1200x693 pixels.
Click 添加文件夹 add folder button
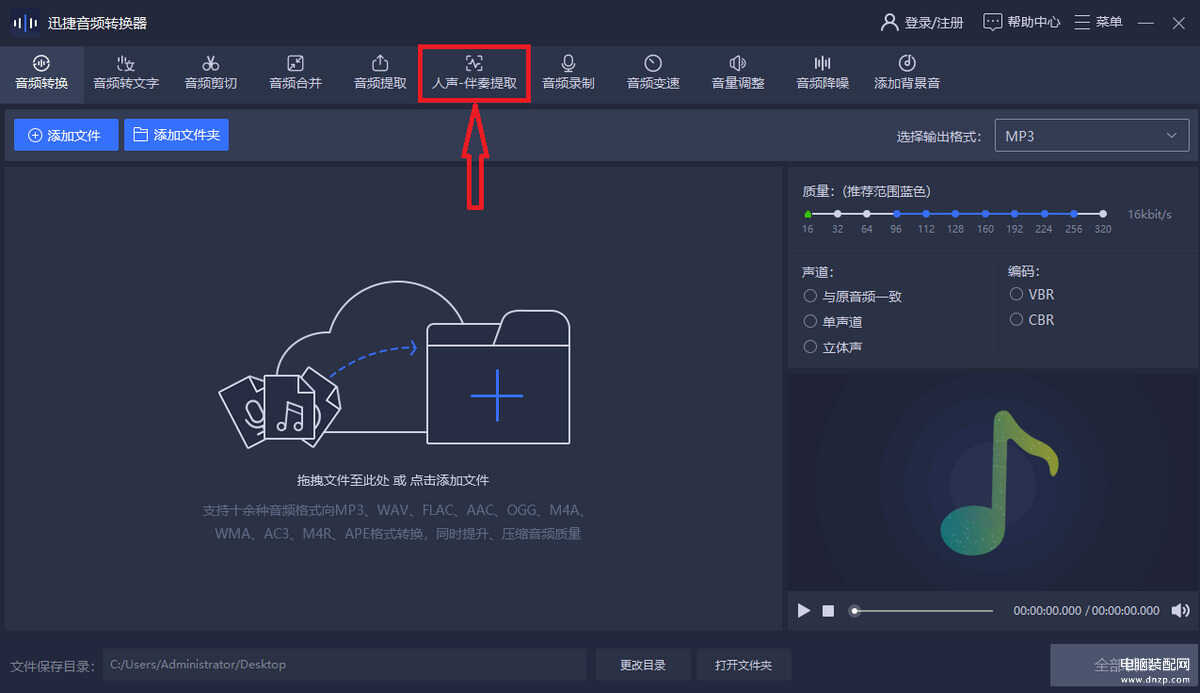click(176, 135)
